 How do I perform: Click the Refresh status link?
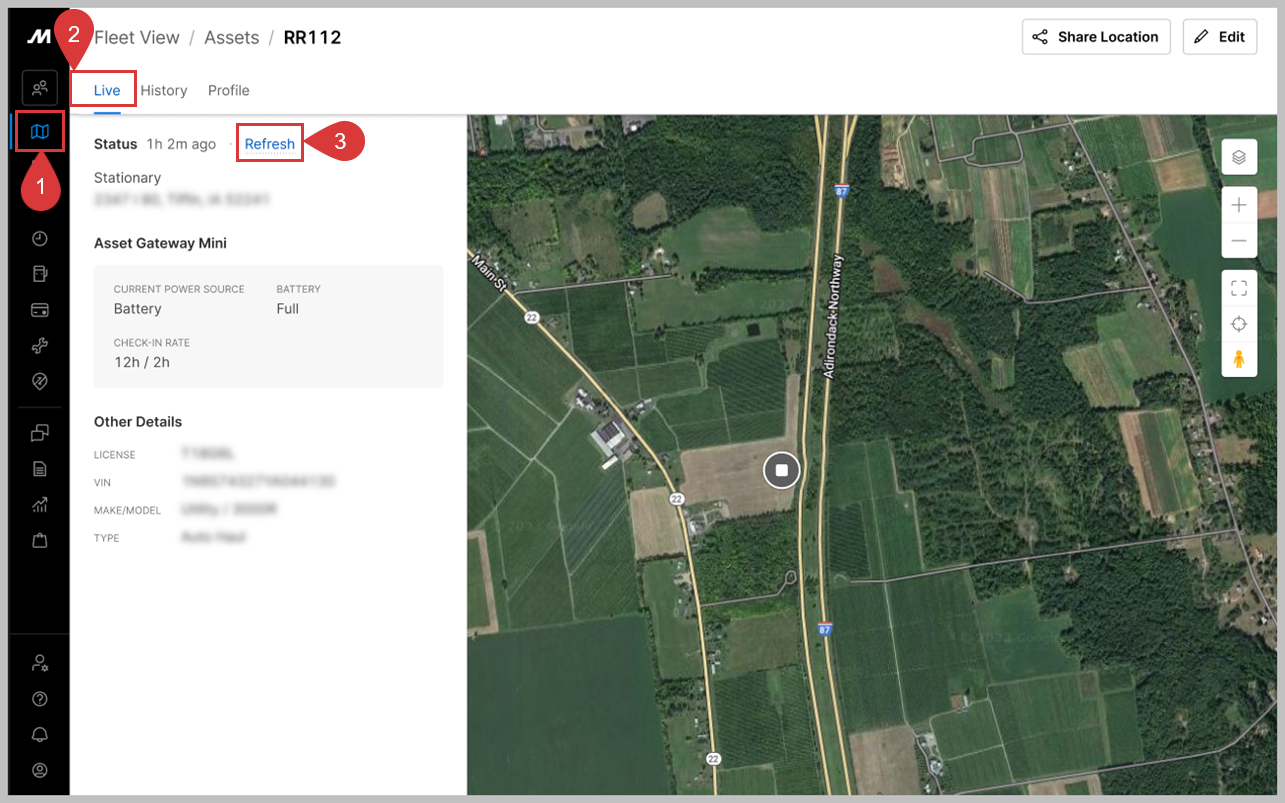270,144
